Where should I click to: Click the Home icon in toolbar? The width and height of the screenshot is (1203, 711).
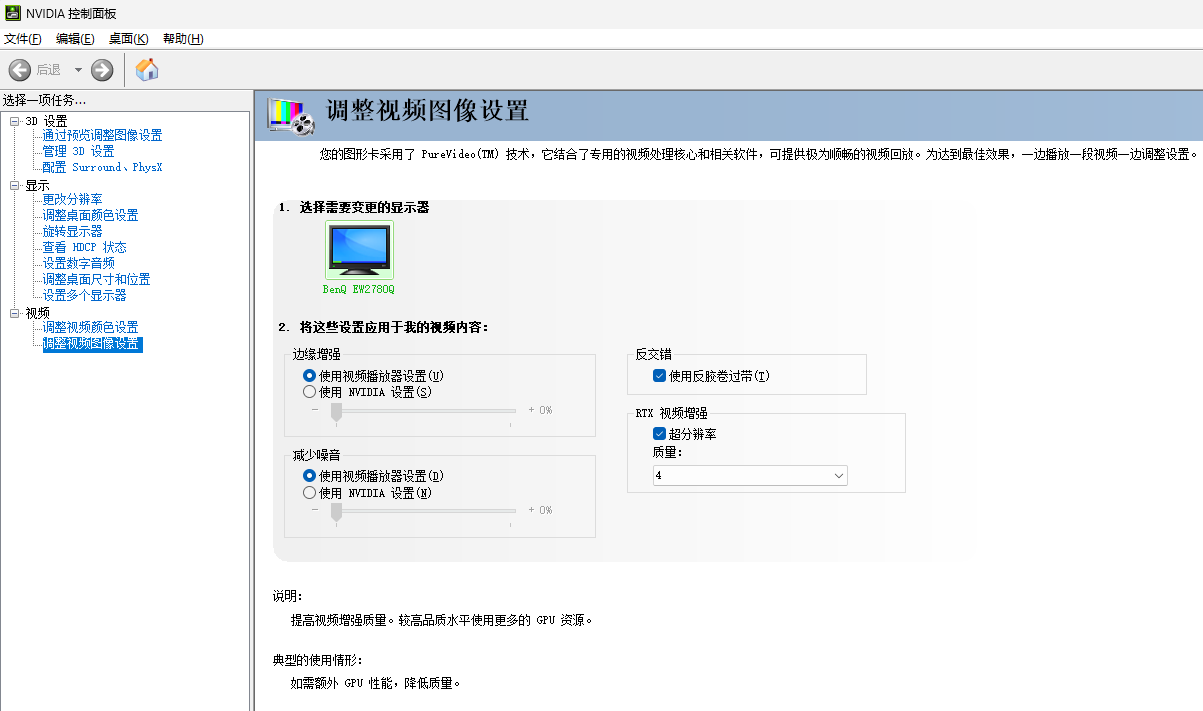pyautogui.click(x=147, y=69)
